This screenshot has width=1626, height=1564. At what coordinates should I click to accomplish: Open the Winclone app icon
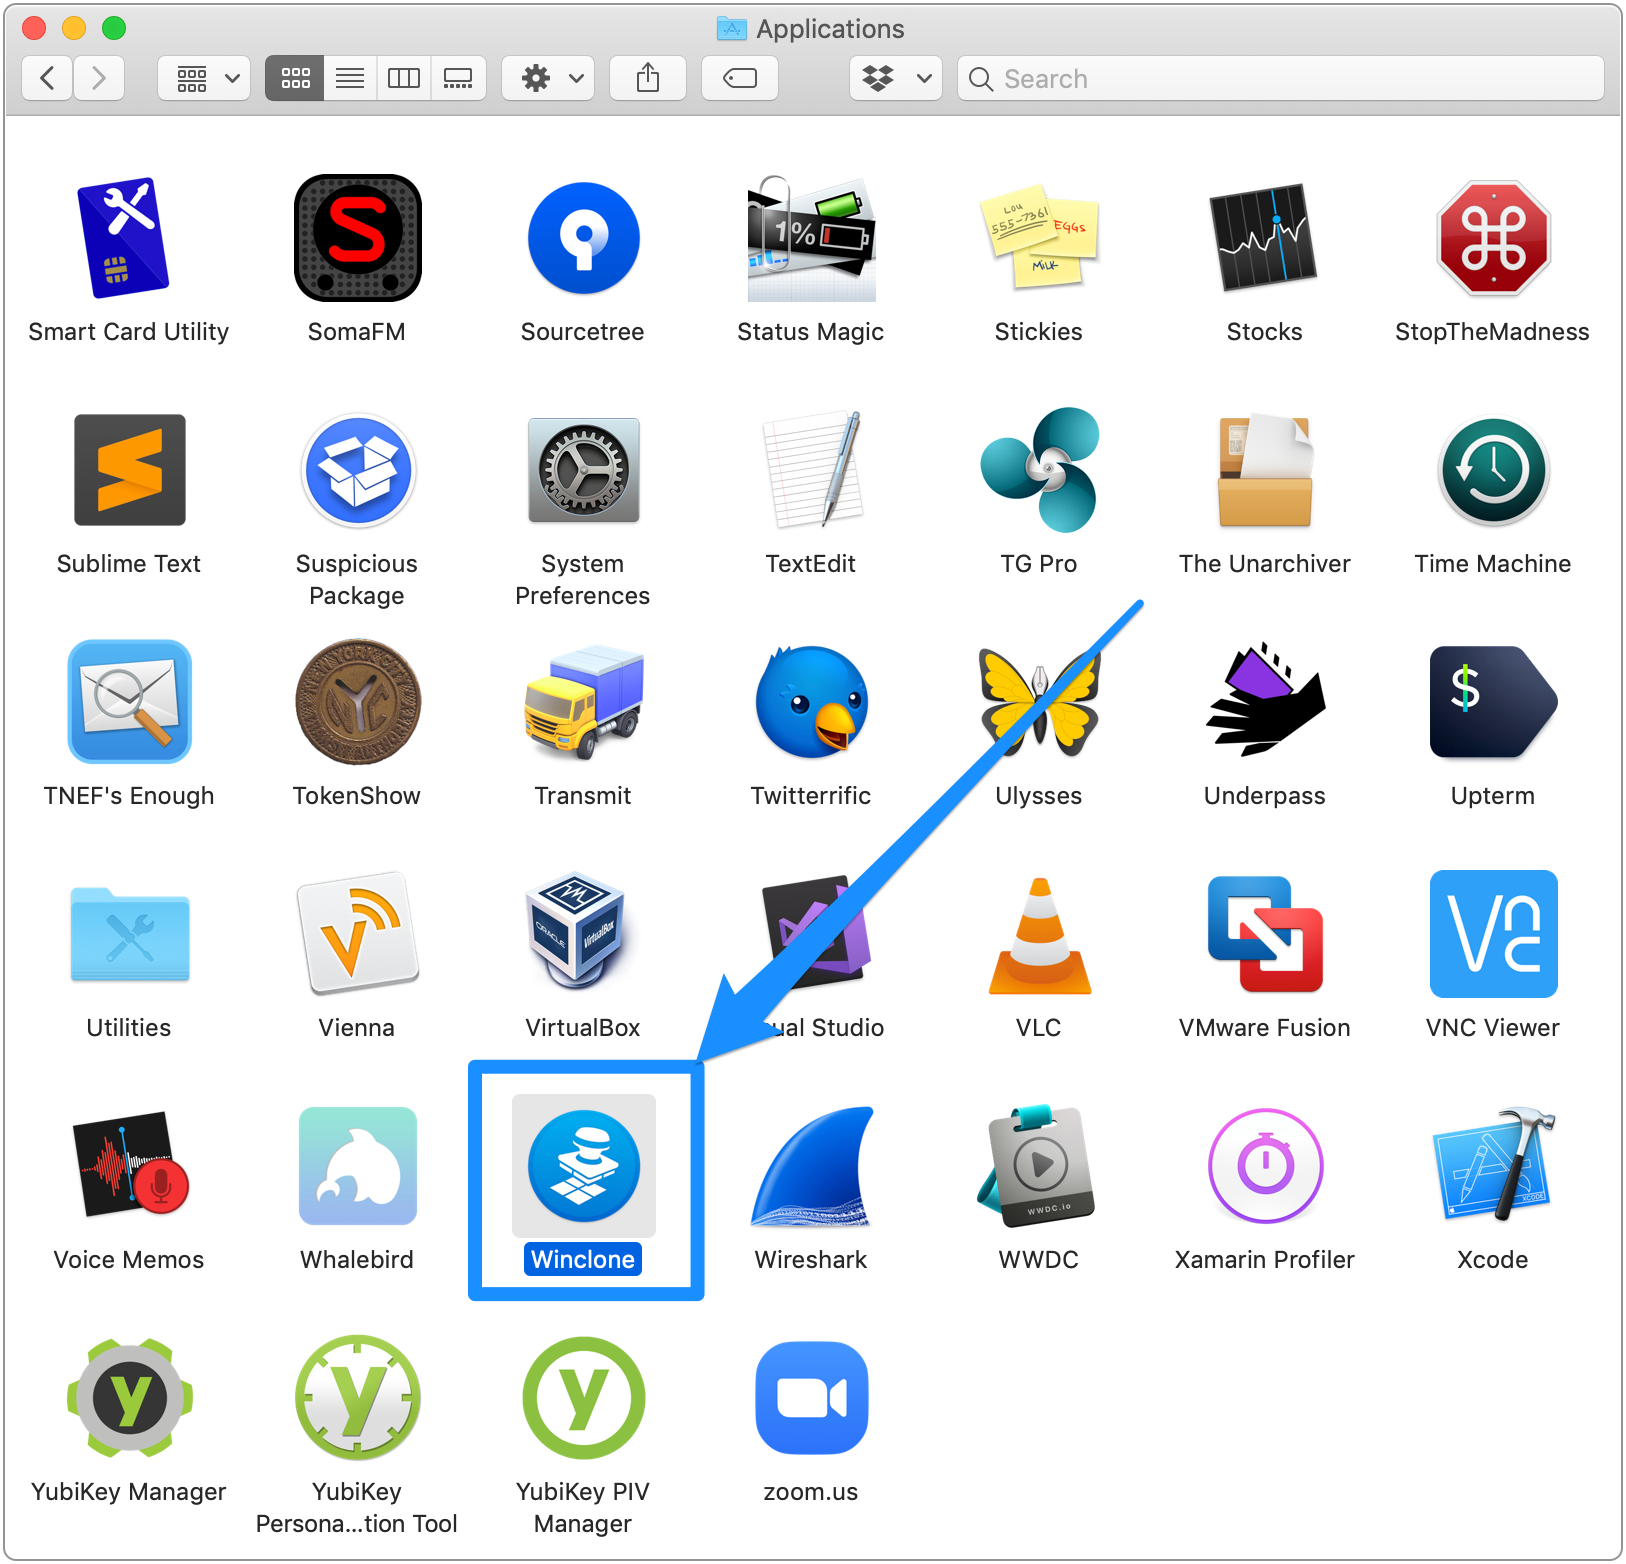coord(584,1166)
